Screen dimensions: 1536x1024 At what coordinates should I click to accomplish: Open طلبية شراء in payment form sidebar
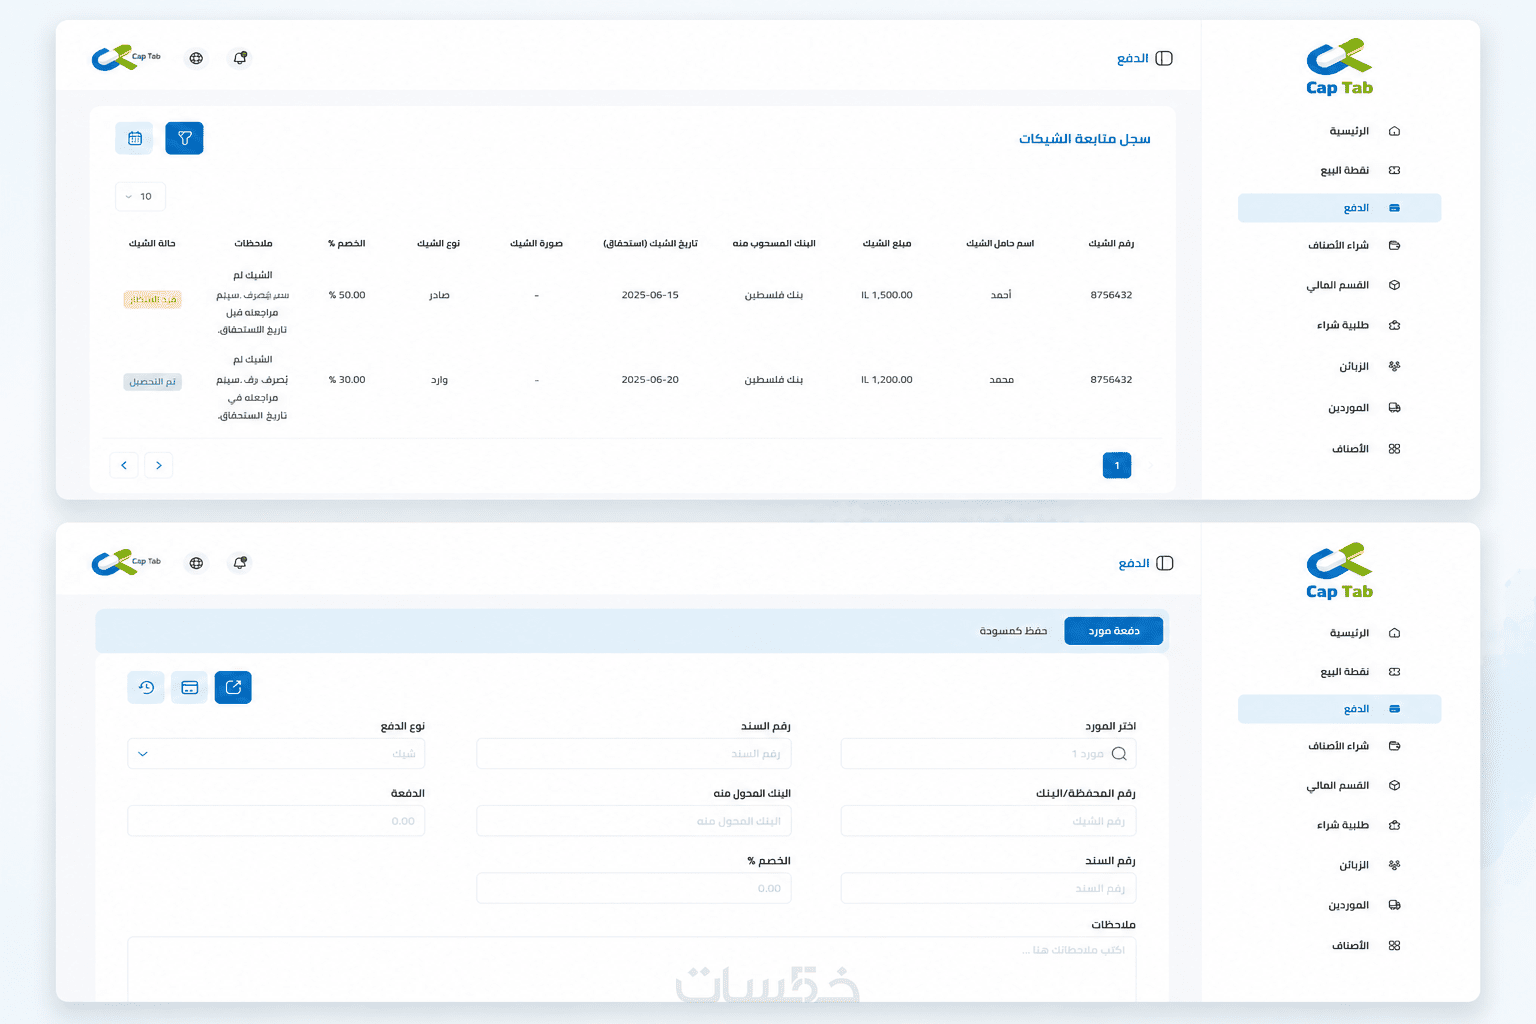[1342, 825]
